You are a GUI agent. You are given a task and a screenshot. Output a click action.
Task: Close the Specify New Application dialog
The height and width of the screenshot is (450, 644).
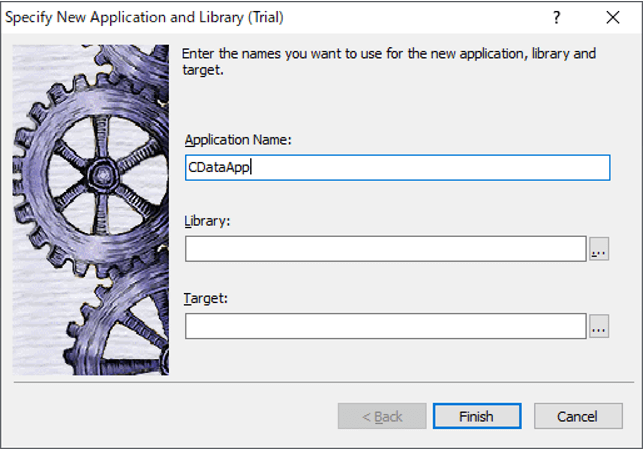point(612,17)
